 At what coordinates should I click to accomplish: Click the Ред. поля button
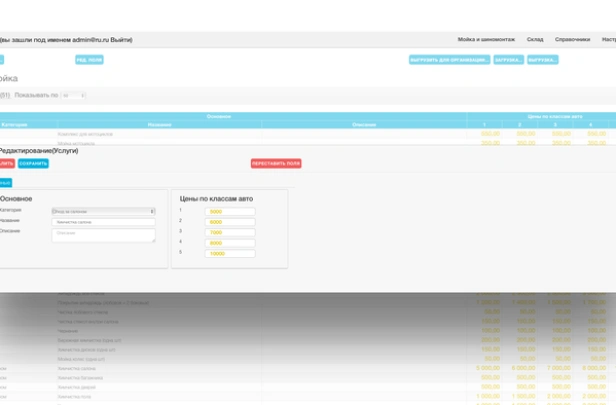point(89,60)
